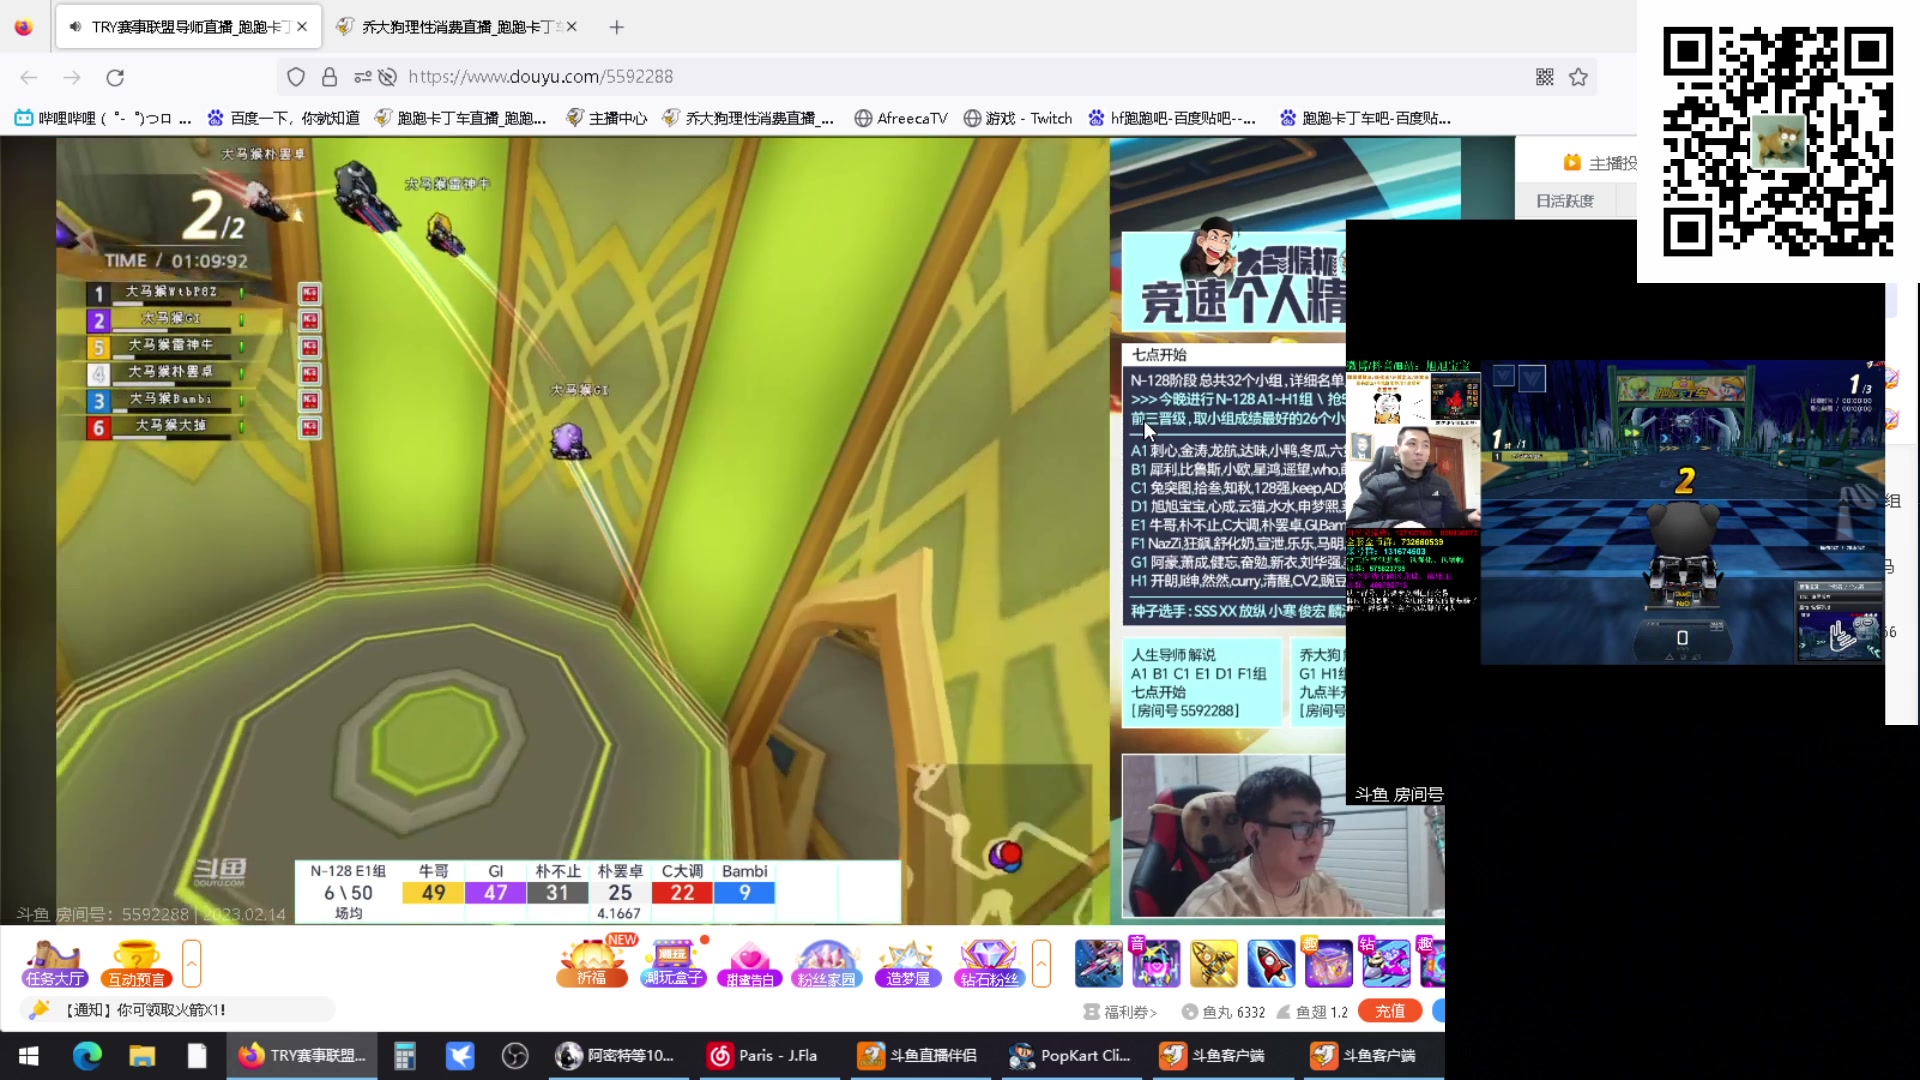Screen dimensions: 1920x1080
Task: Click the 充值 recharge button
Action: coord(1389,1011)
